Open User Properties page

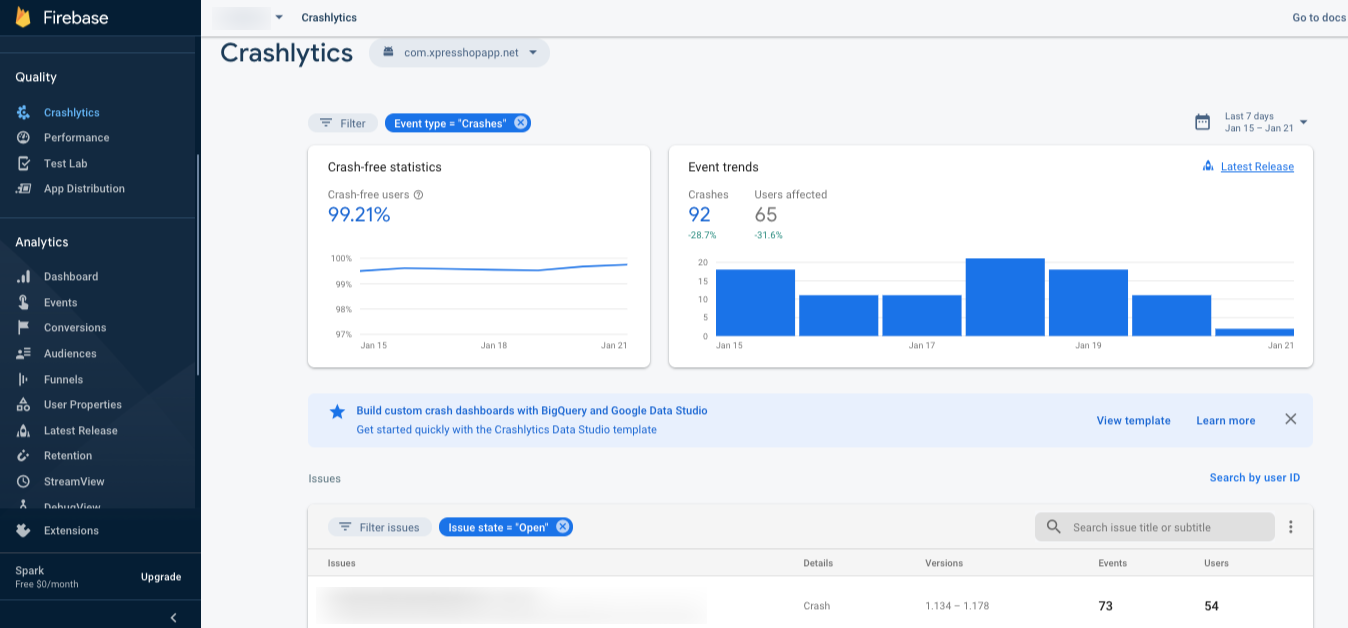point(83,405)
